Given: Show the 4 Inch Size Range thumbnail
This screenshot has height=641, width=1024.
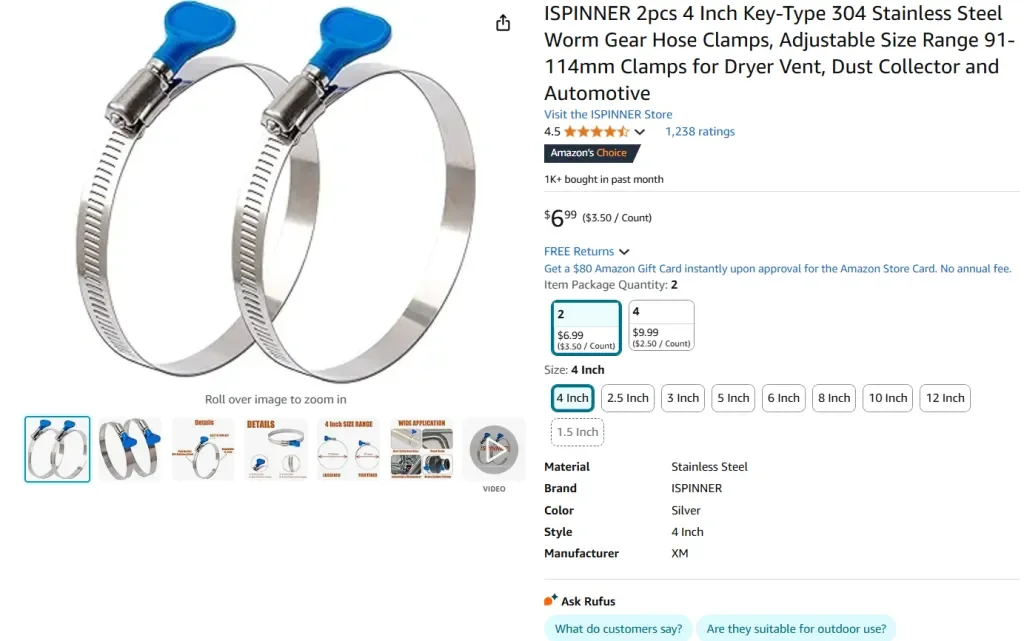Looking at the screenshot, I should (349, 449).
